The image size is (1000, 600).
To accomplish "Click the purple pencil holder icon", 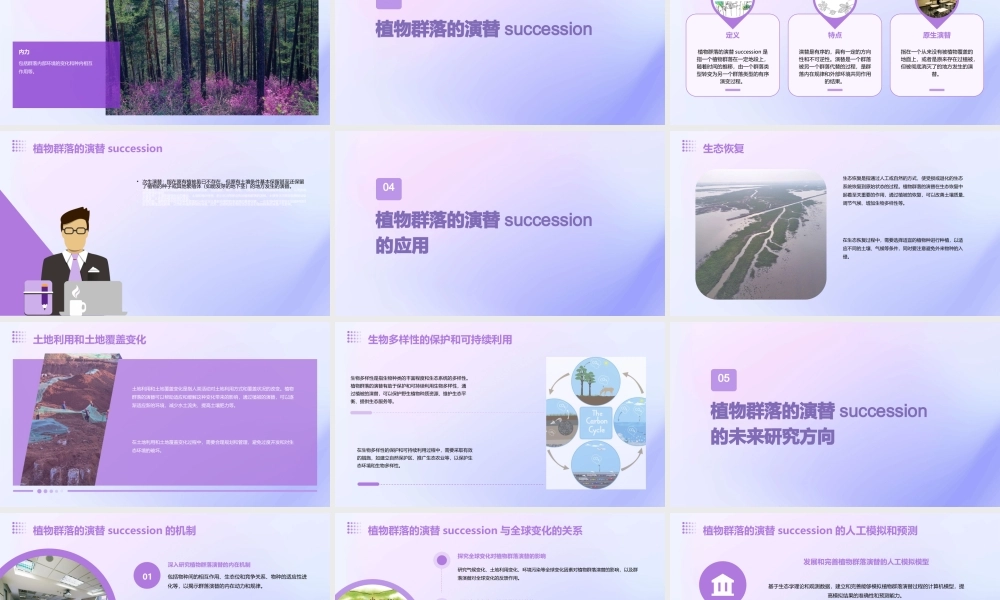I will coord(38,297).
